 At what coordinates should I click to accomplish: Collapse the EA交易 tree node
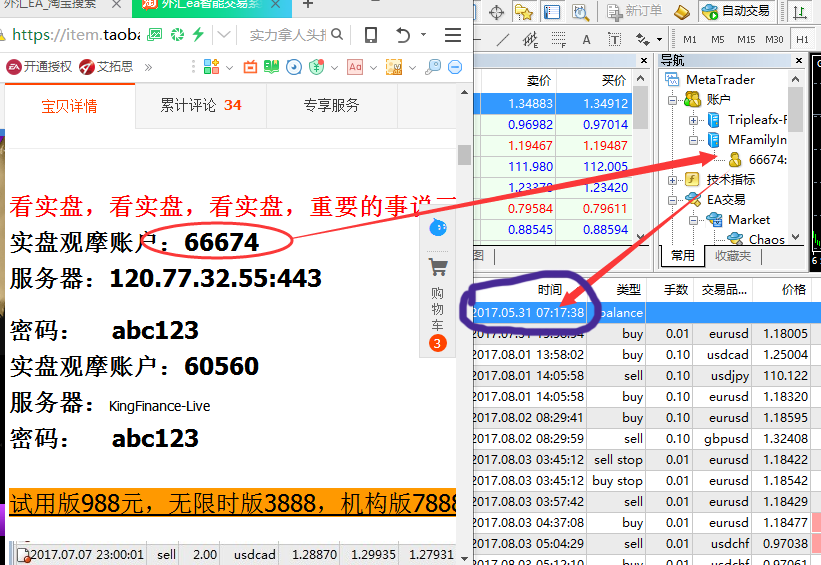point(672,200)
